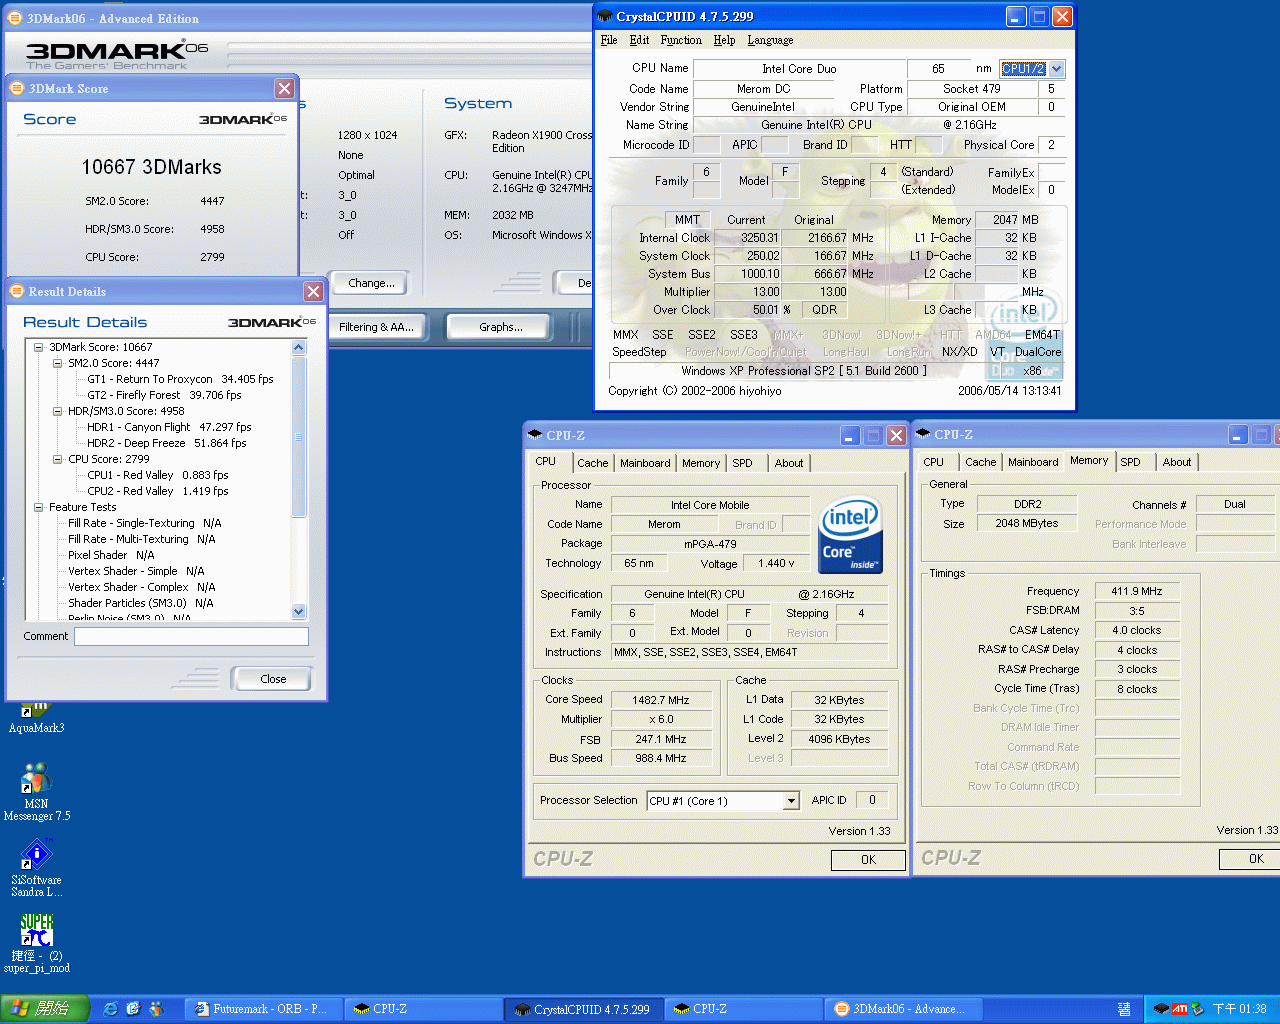The width and height of the screenshot is (1280, 1024).
Task: Open Filtering & AA... settings in 3DMark06
Action: 376,327
